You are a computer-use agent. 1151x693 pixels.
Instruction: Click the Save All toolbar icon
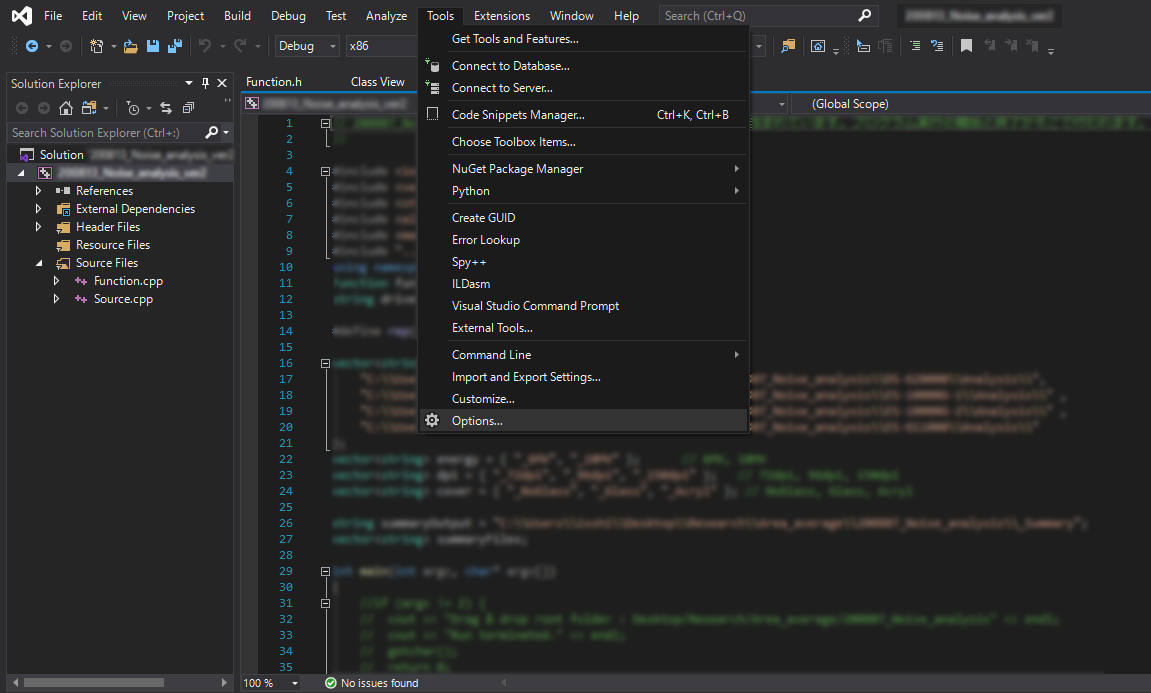[x=175, y=46]
